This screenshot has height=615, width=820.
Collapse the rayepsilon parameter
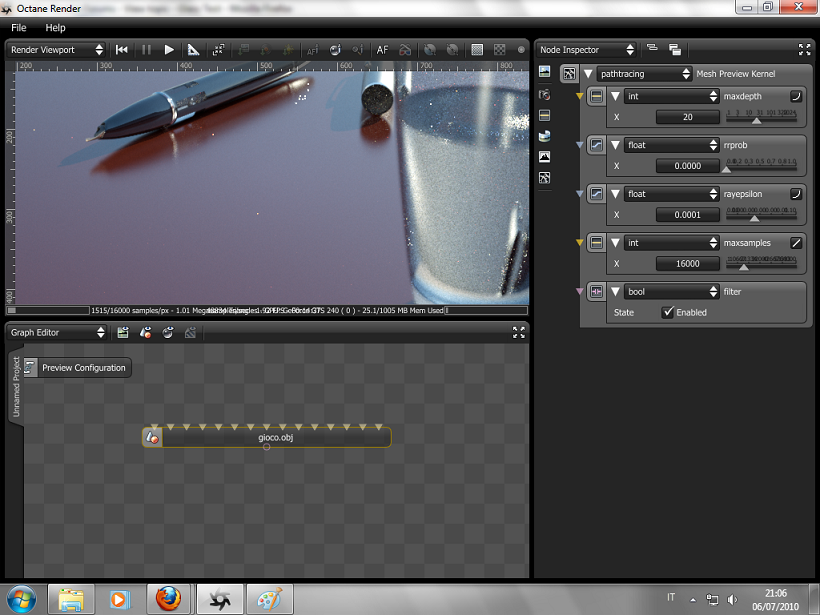pos(616,194)
